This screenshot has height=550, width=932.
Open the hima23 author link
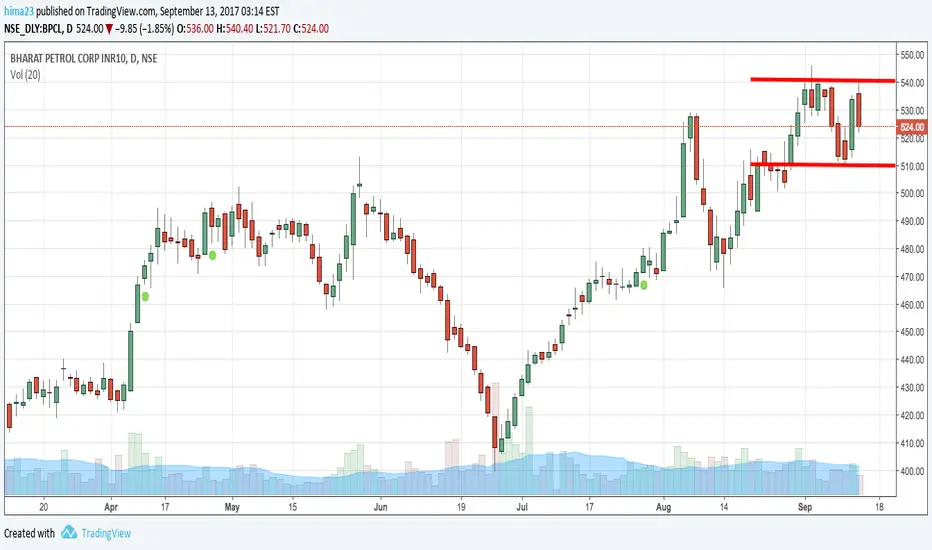pyautogui.click(x=18, y=11)
